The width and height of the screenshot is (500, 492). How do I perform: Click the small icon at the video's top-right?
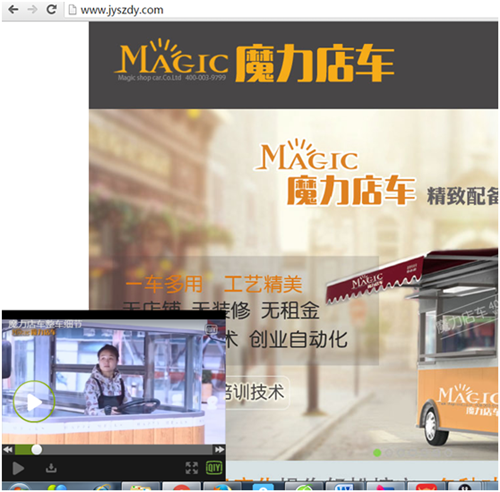click(x=211, y=330)
